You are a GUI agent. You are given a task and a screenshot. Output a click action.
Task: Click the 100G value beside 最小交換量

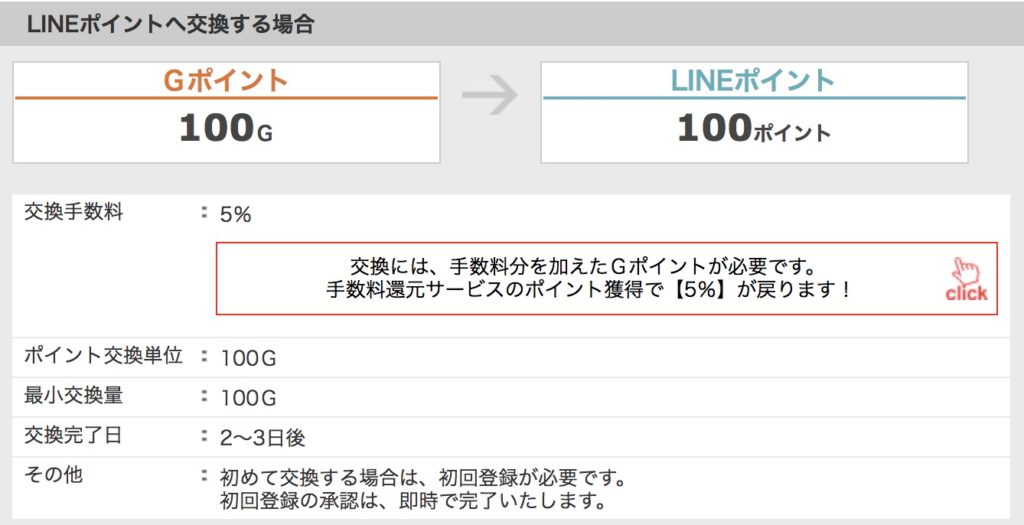248,398
